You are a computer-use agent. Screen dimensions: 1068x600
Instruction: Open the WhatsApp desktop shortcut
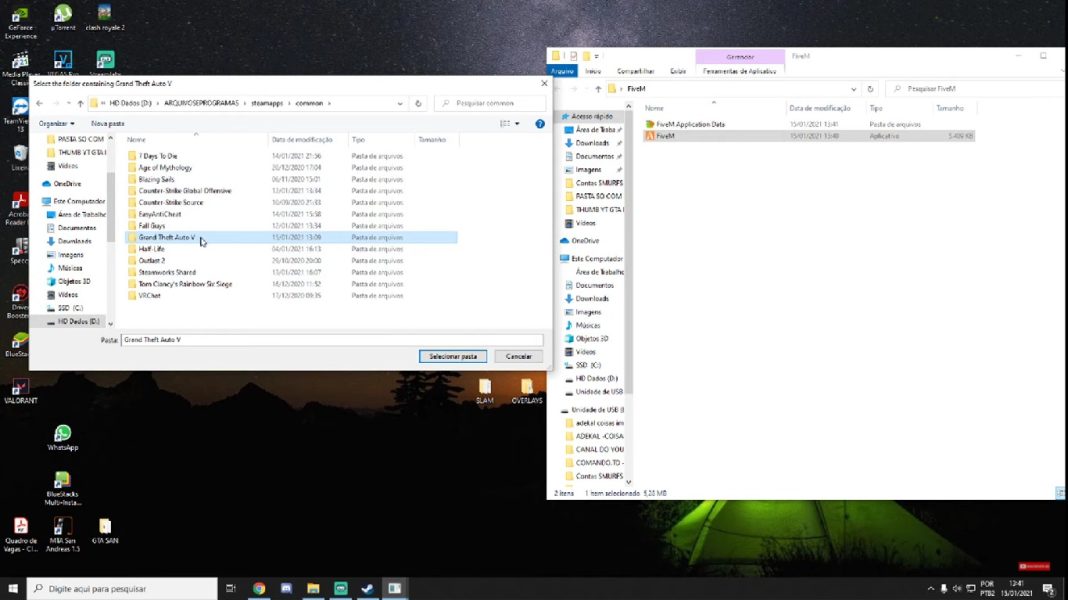pyautogui.click(x=63, y=438)
